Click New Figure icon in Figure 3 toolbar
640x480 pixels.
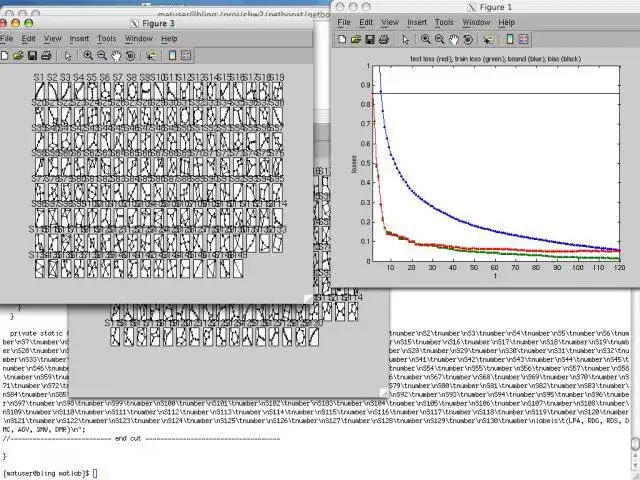click(4, 56)
